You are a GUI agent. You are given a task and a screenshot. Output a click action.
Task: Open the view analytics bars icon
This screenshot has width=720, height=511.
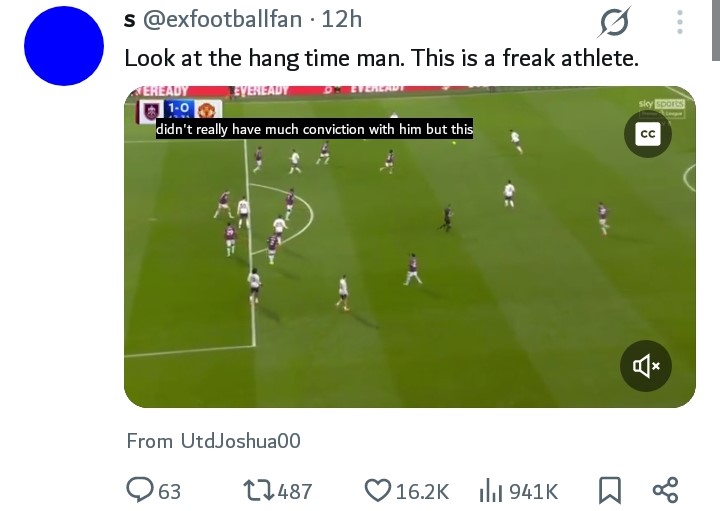pyautogui.click(x=490, y=490)
